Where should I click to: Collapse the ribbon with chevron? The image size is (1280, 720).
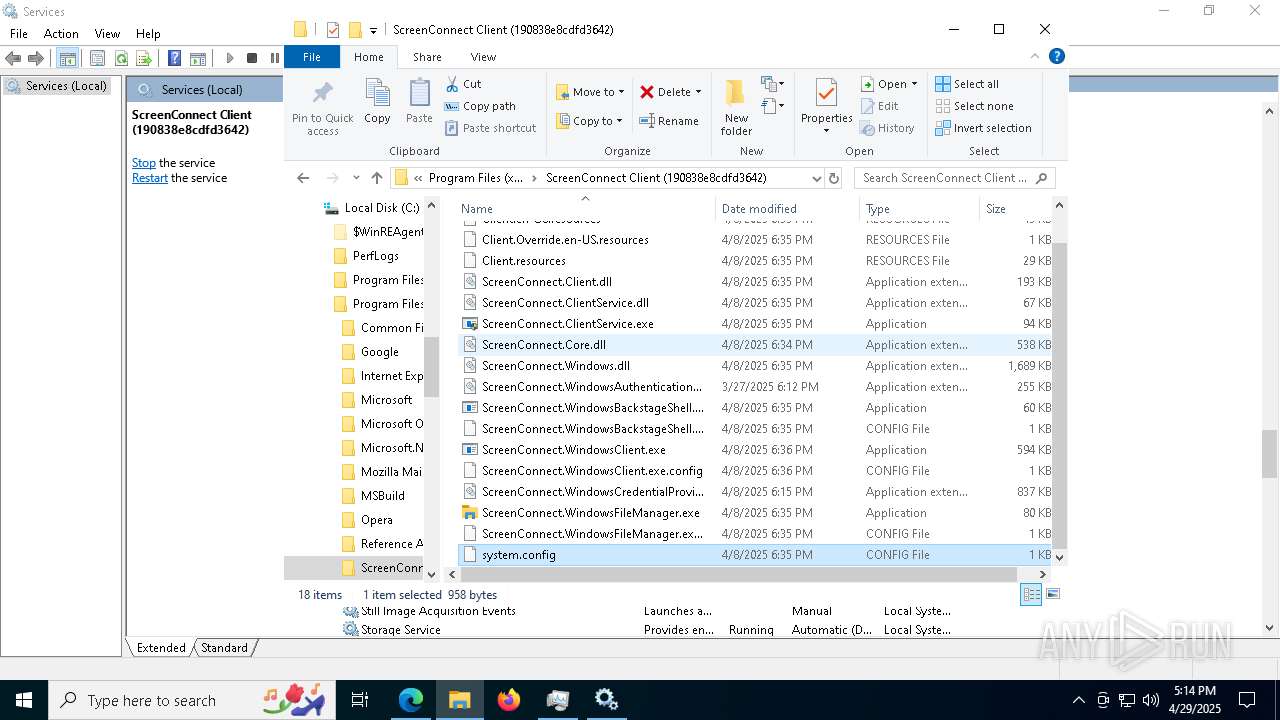click(x=1035, y=56)
